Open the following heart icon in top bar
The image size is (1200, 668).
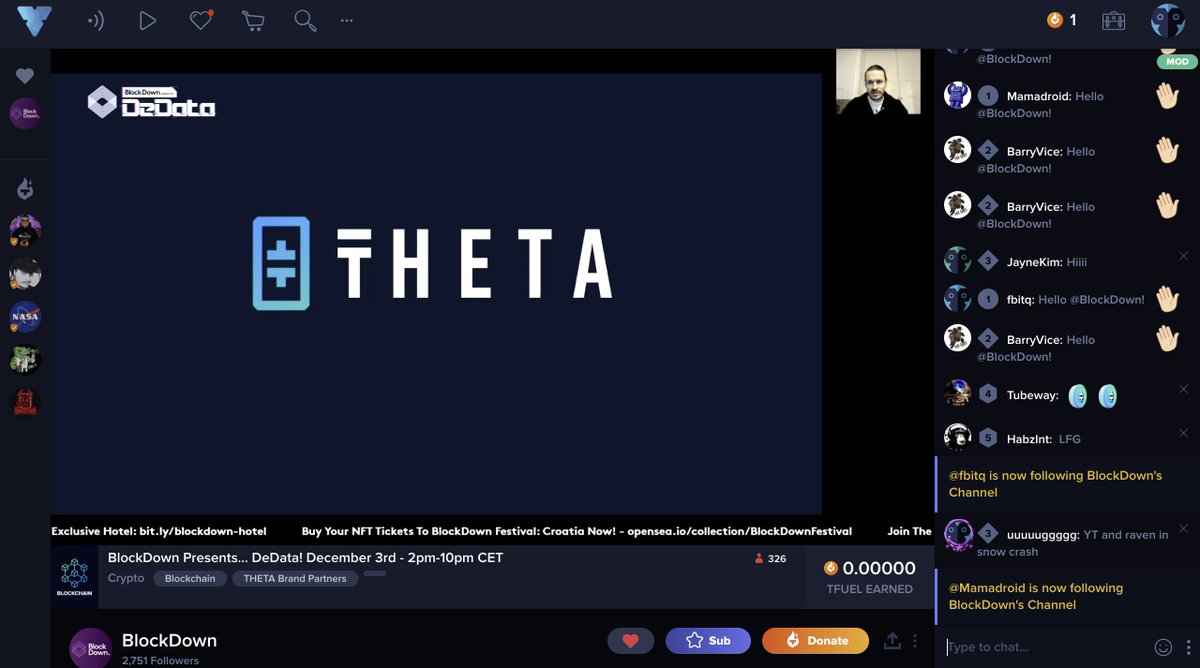201,20
